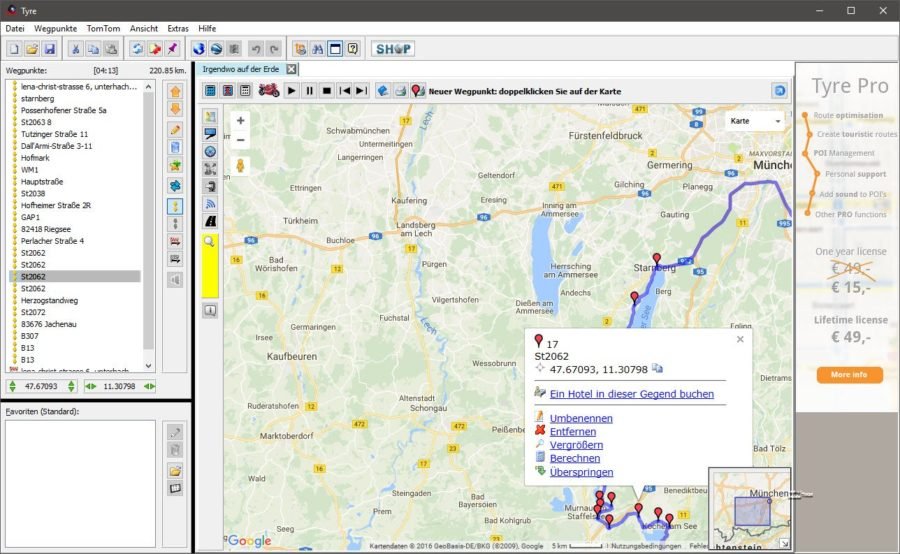Click the magnifier icon above yellow bar
Image resolution: width=900 pixels, height=554 pixels.
pos(210,242)
